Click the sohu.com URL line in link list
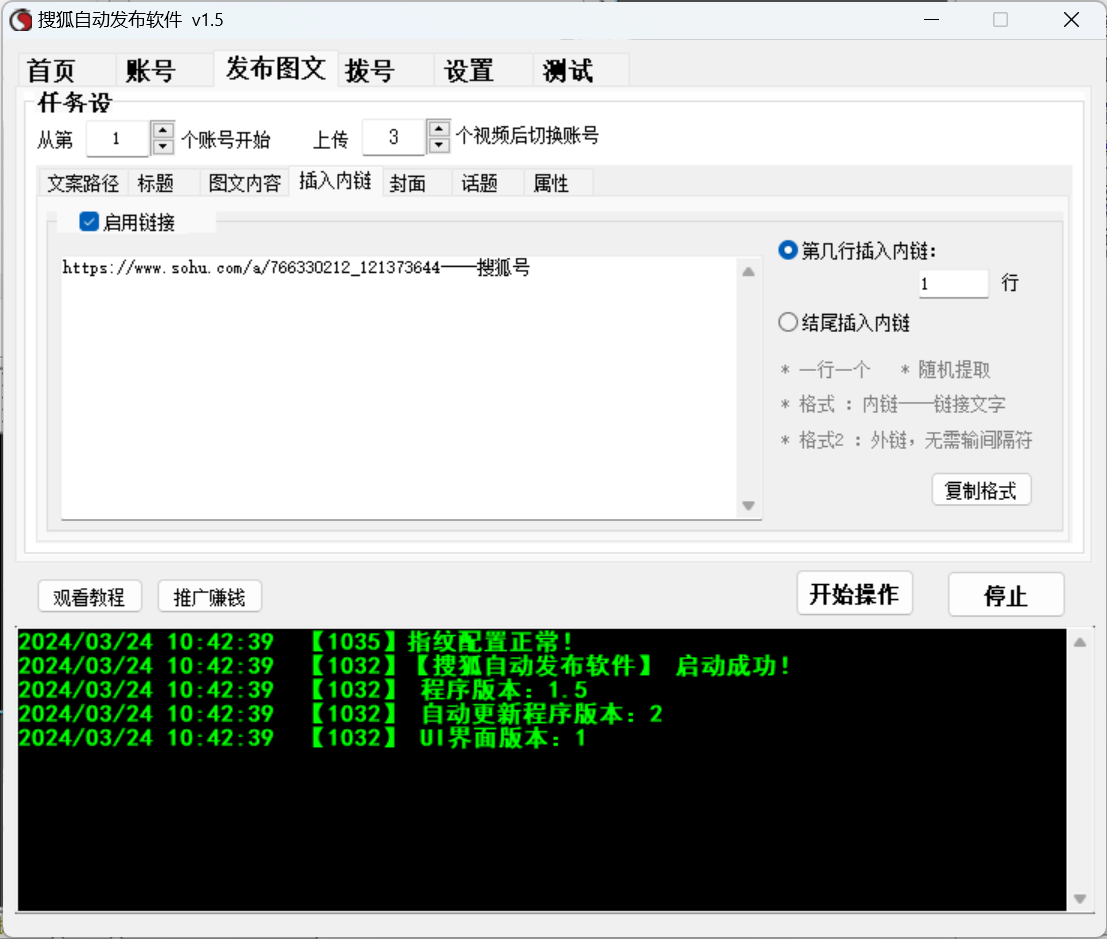This screenshot has height=939, width=1107. coord(296,268)
